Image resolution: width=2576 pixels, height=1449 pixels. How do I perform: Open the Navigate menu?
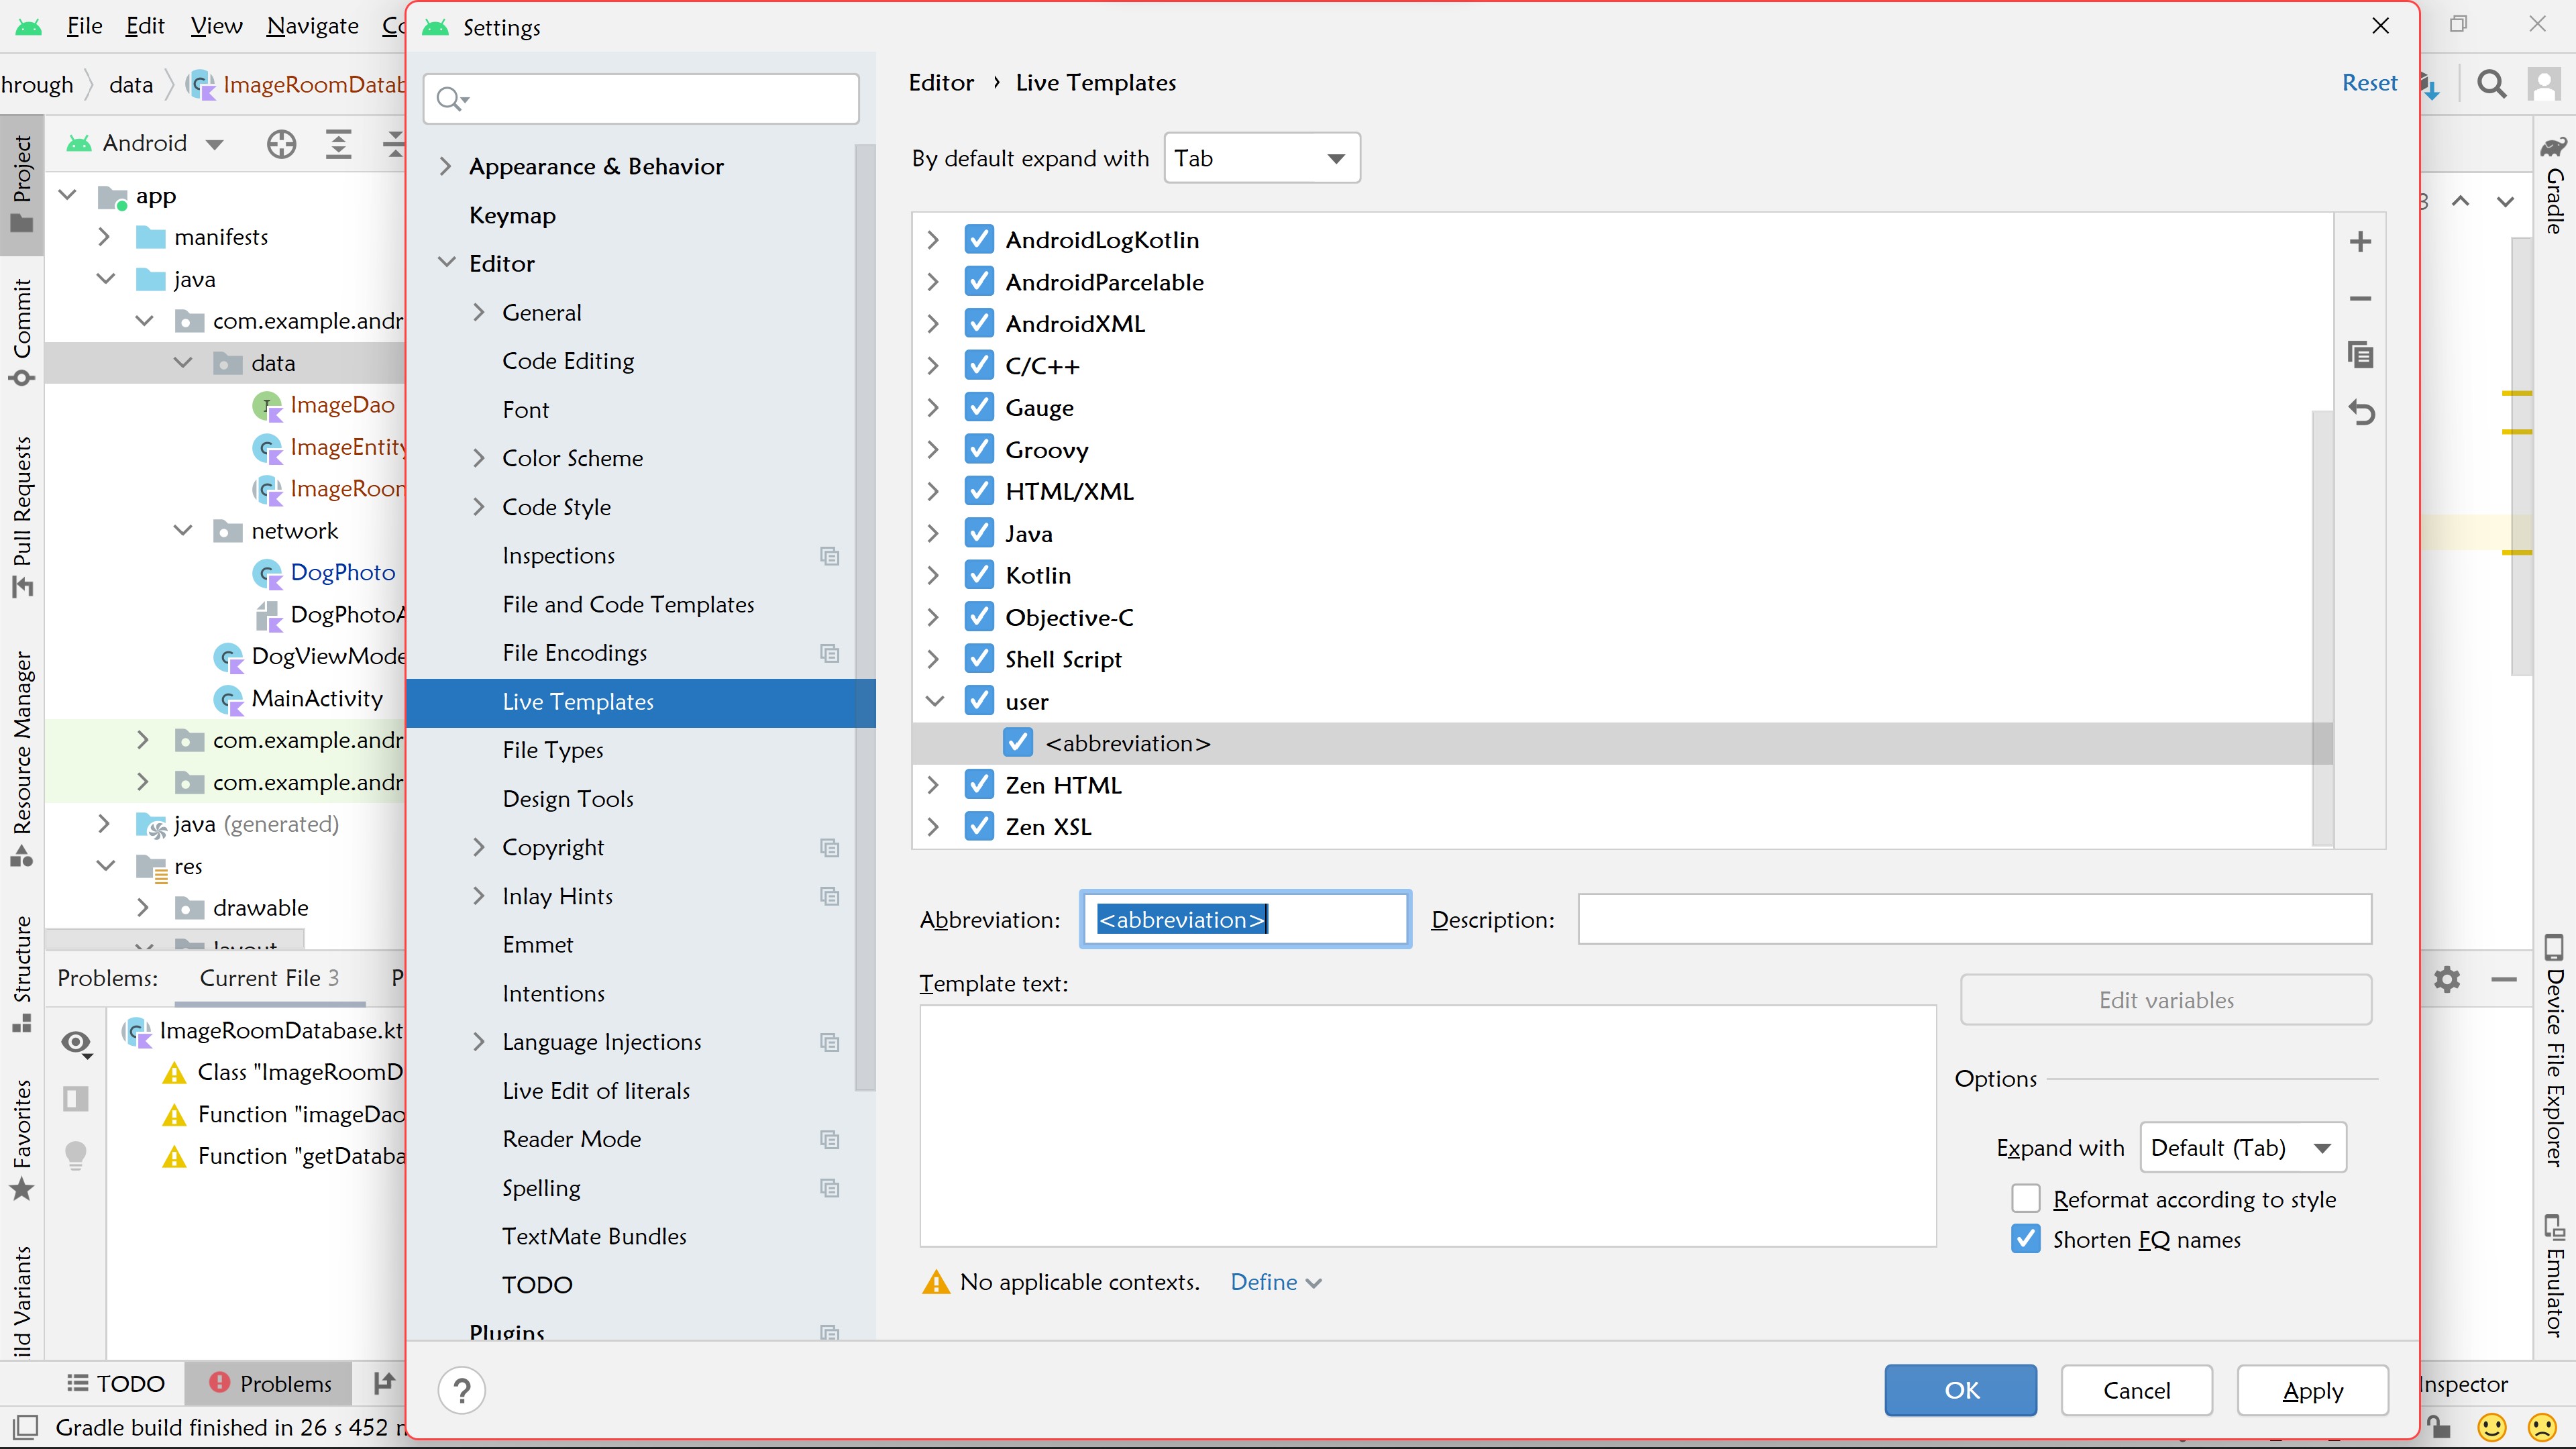pos(312,25)
